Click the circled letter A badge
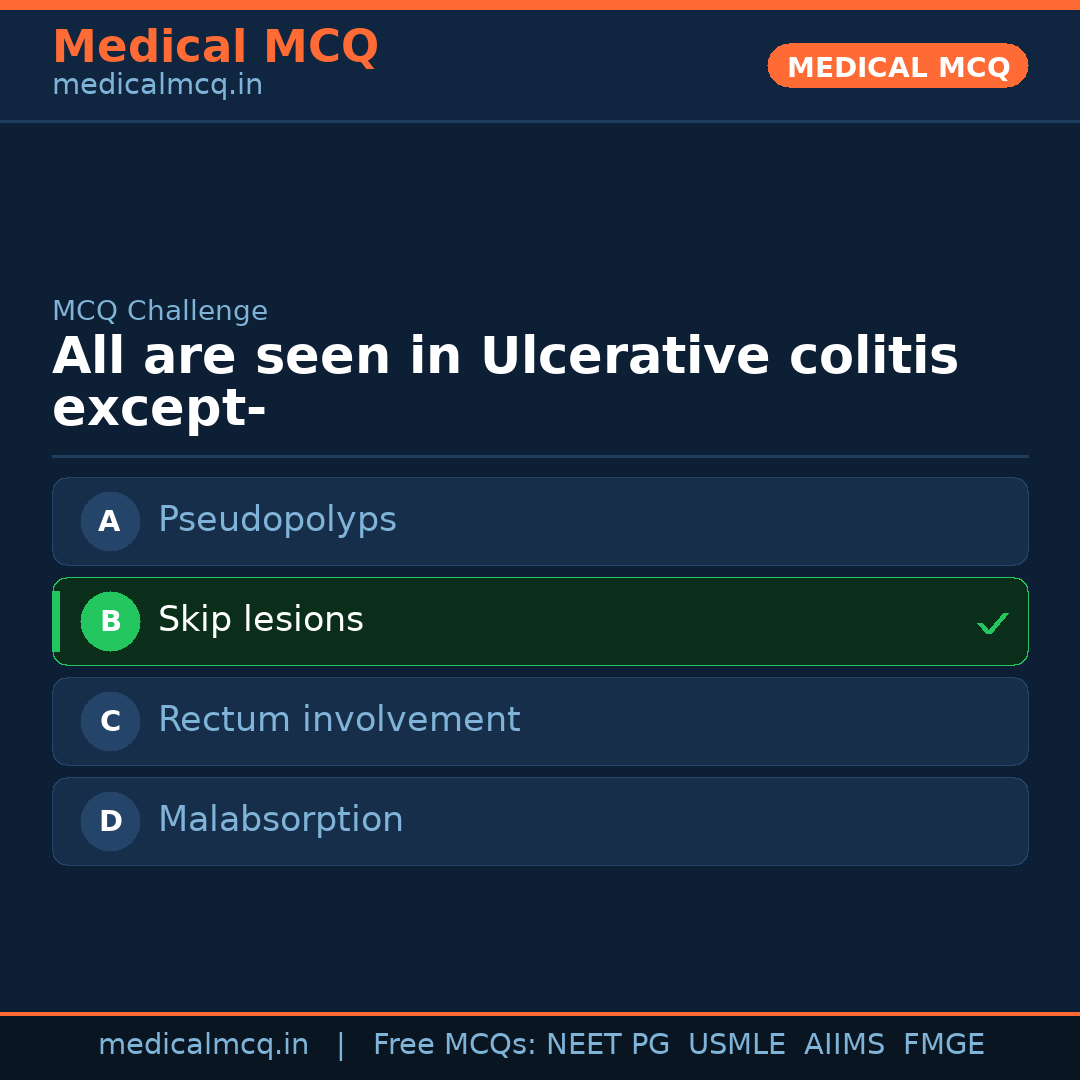1080x1080 pixels. 110,521
